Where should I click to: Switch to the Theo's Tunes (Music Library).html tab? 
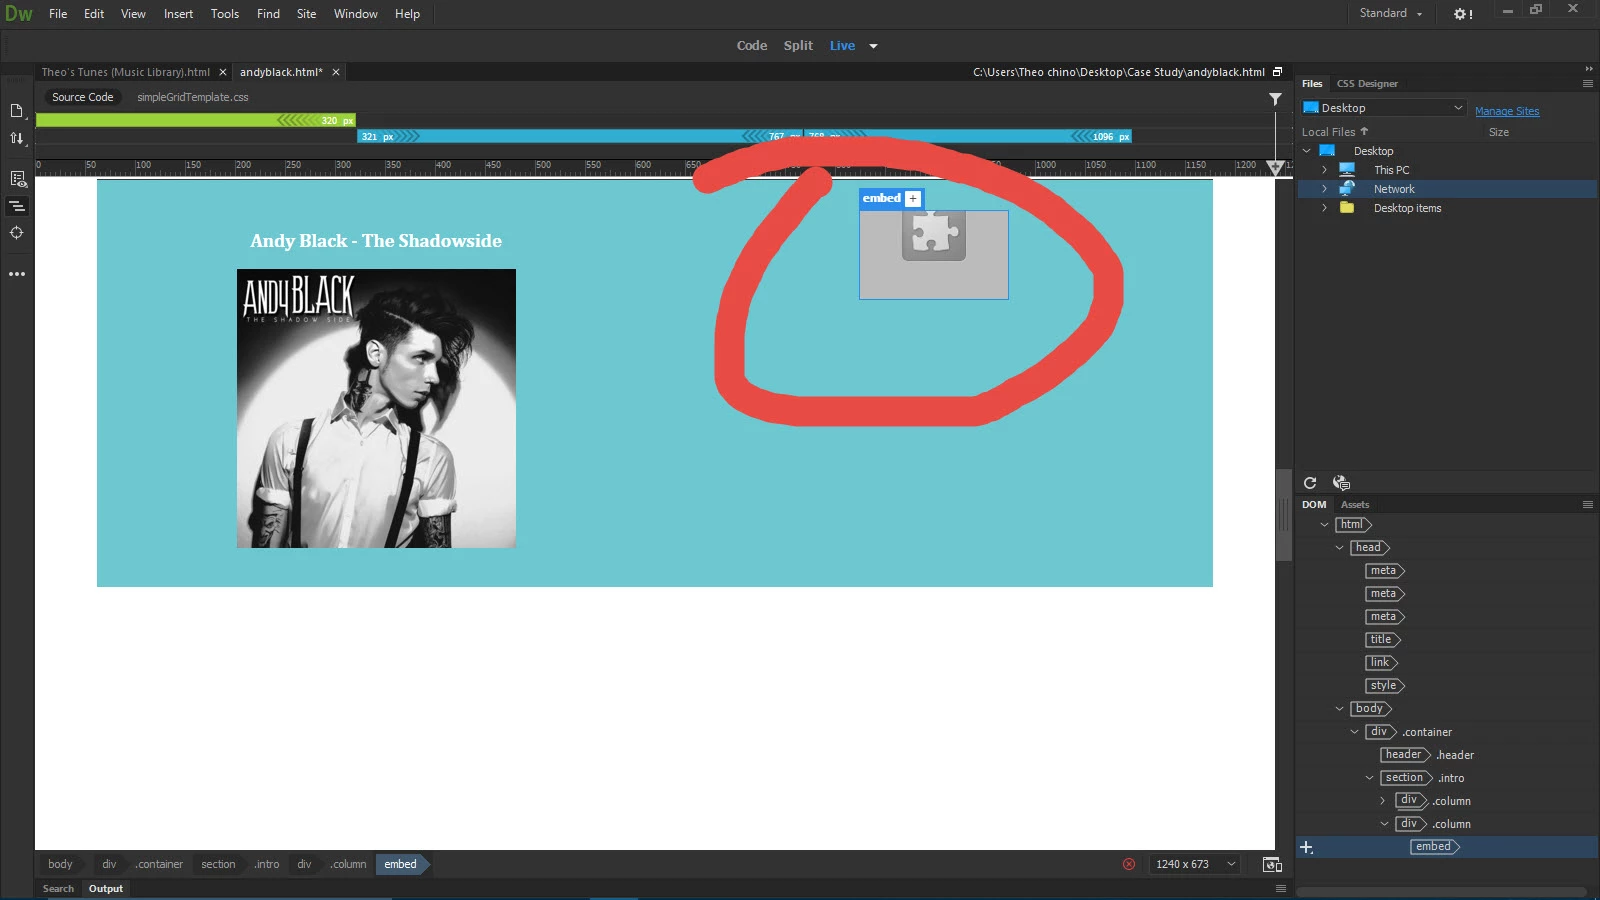(126, 72)
